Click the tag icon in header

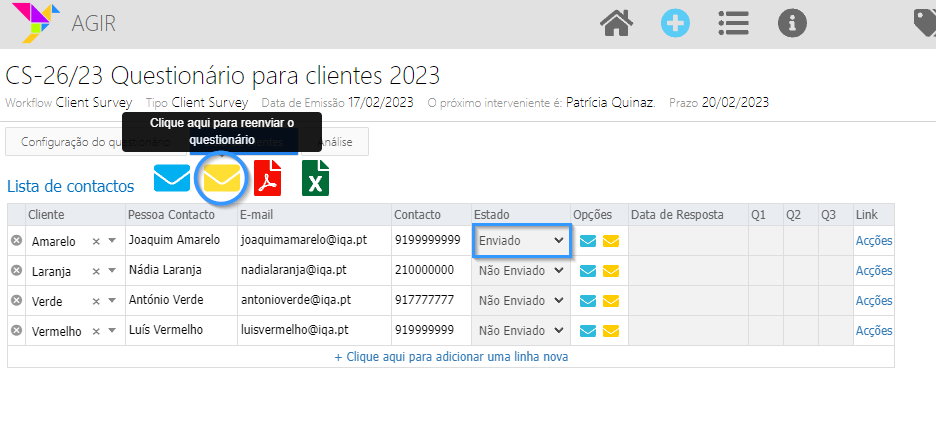[925, 24]
